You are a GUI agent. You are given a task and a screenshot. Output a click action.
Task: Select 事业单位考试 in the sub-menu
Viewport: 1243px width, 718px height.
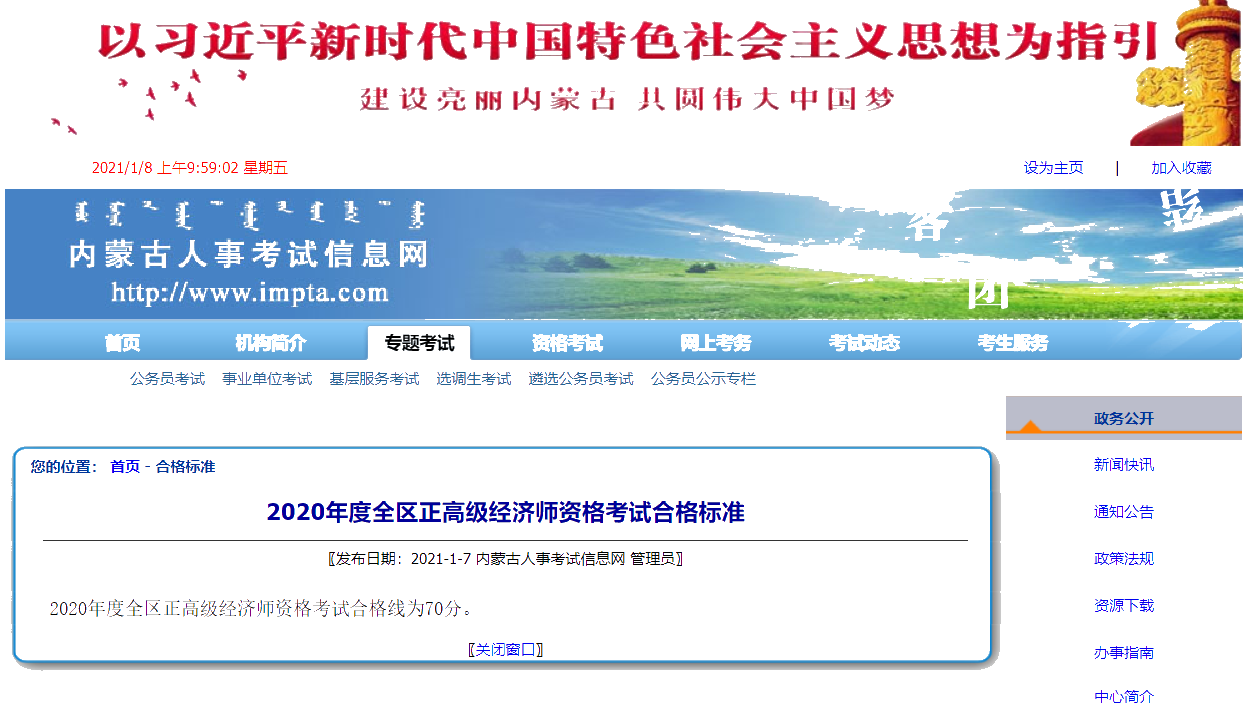click(x=269, y=379)
